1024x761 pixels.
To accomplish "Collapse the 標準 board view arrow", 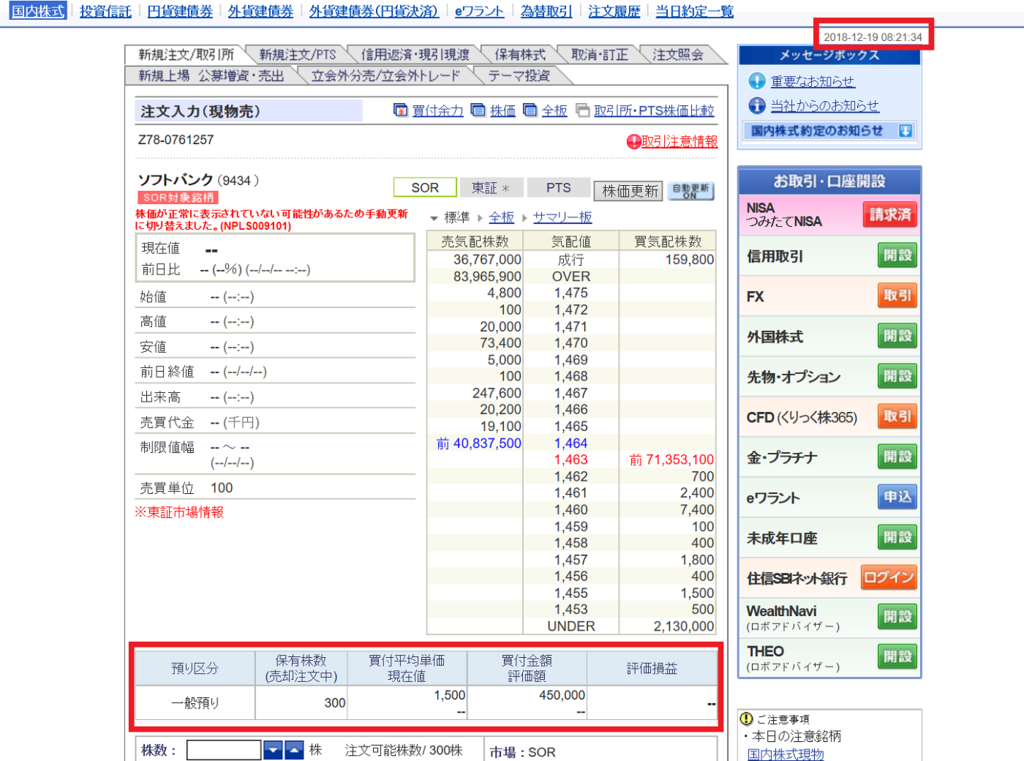I will [x=434, y=218].
